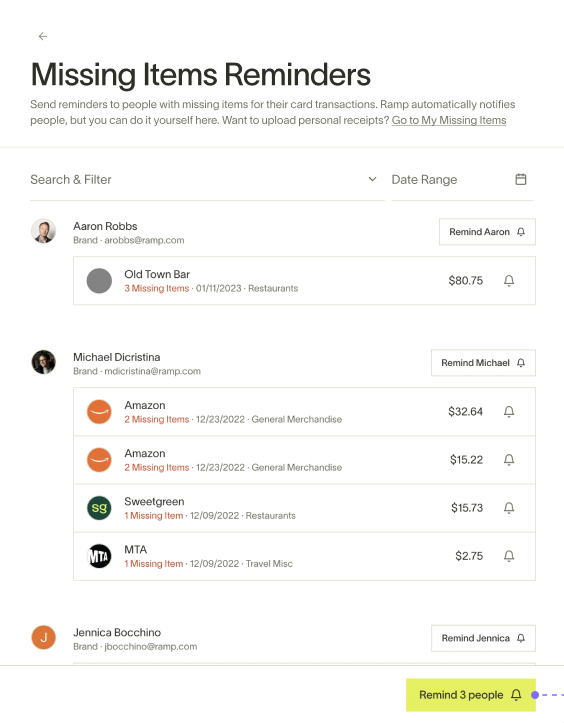Open Michael Dicristina profile photo

43,362
